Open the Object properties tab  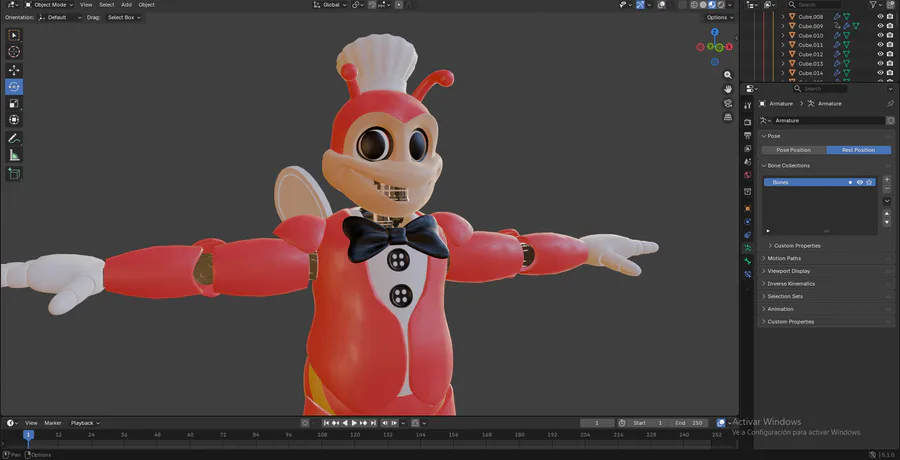point(747,208)
